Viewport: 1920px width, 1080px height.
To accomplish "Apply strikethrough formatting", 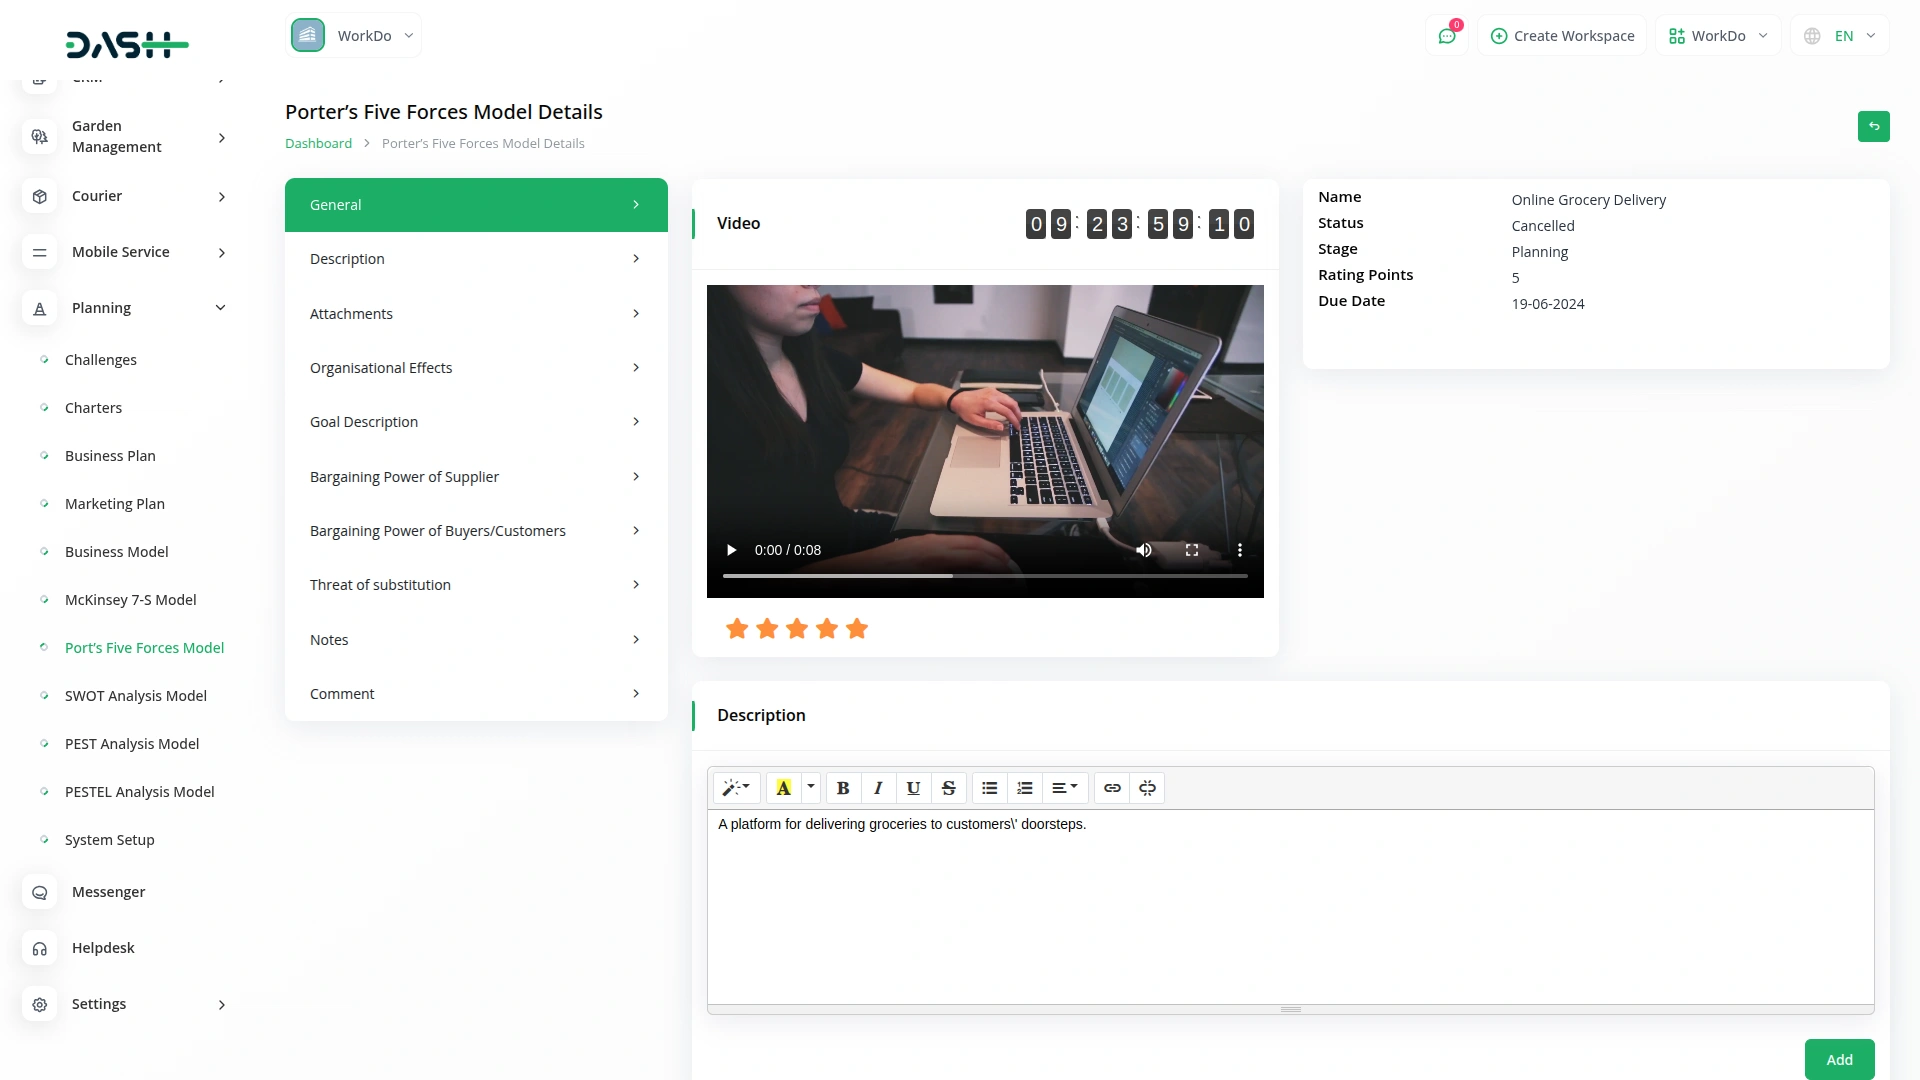I will pyautogui.click(x=948, y=788).
